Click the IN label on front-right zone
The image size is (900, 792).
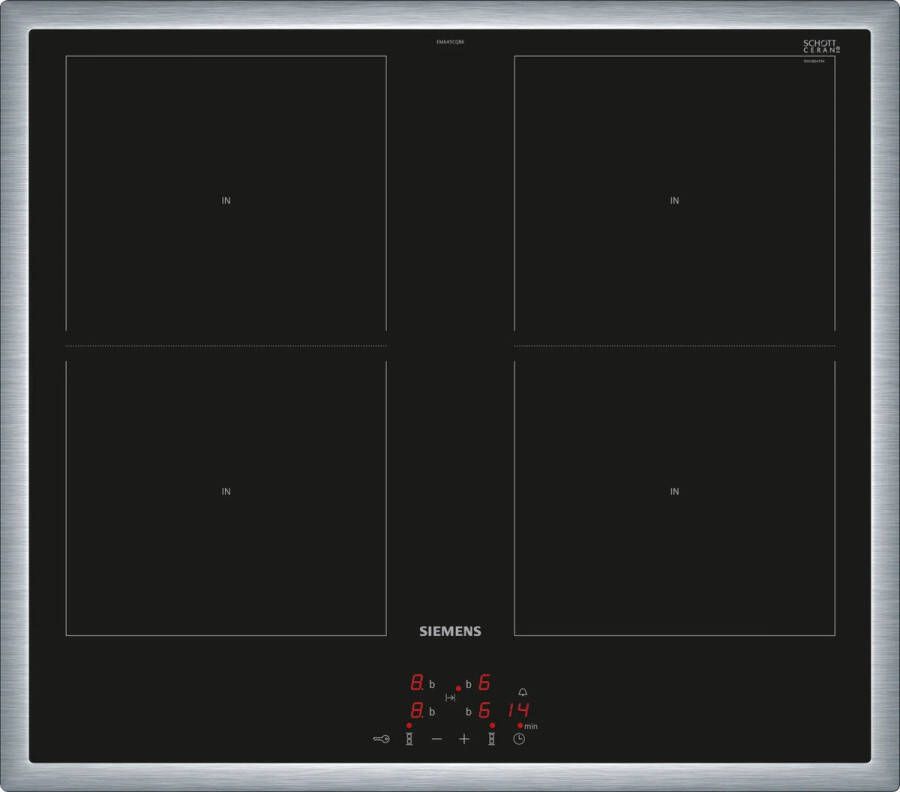[674, 491]
